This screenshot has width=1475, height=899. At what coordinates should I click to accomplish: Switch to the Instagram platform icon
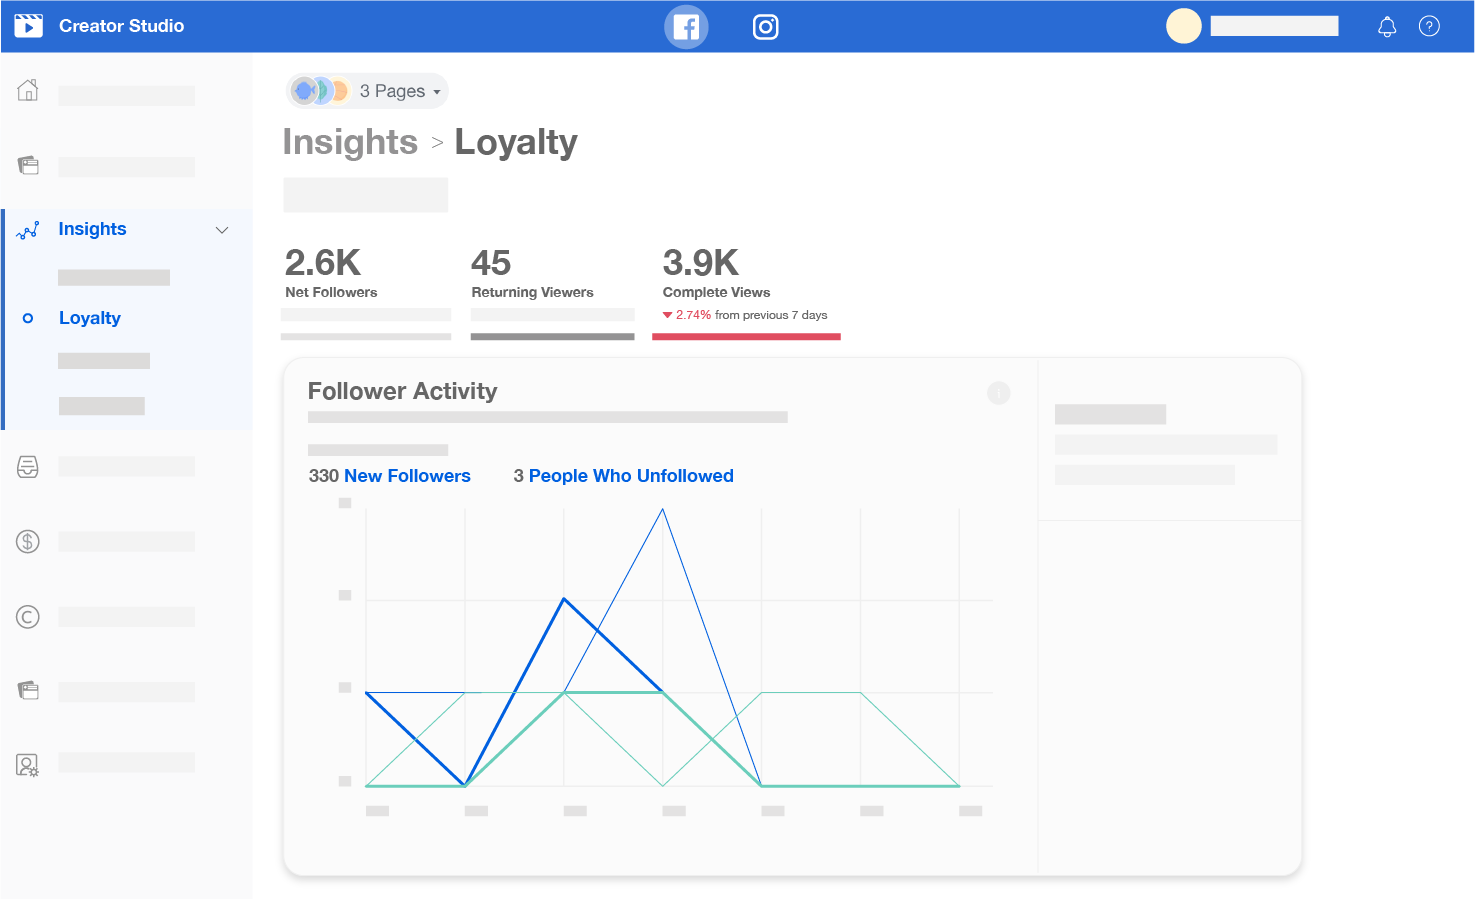coord(765,27)
